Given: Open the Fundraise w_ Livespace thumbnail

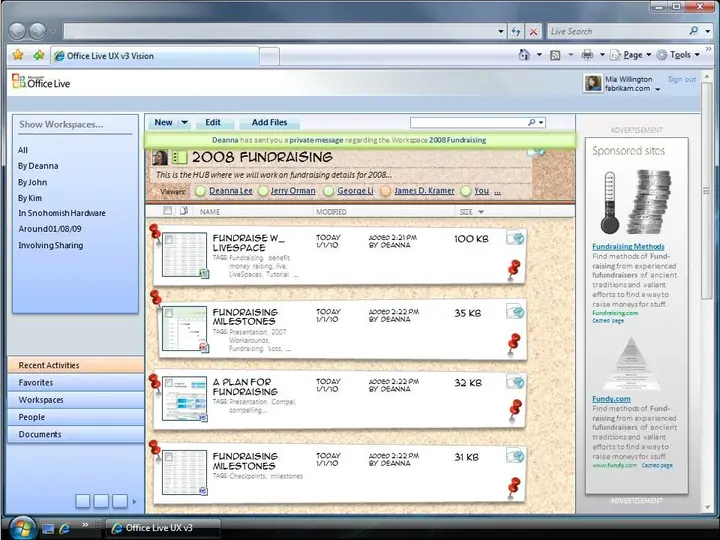Looking at the screenshot, I should (x=184, y=254).
